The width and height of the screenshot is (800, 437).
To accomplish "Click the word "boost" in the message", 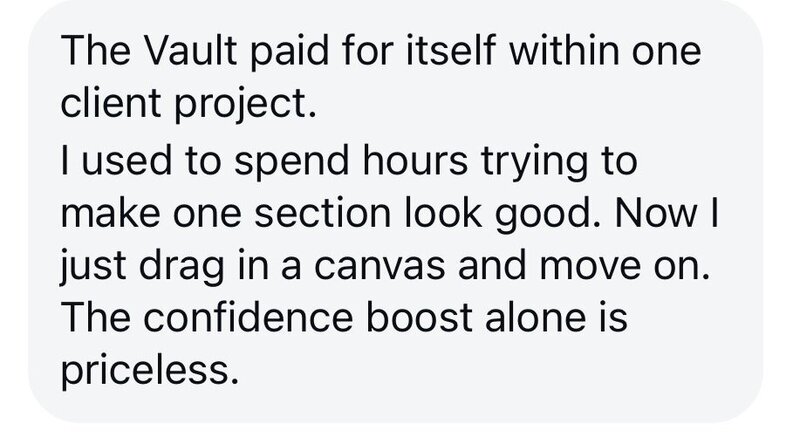I will pos(419,317).
